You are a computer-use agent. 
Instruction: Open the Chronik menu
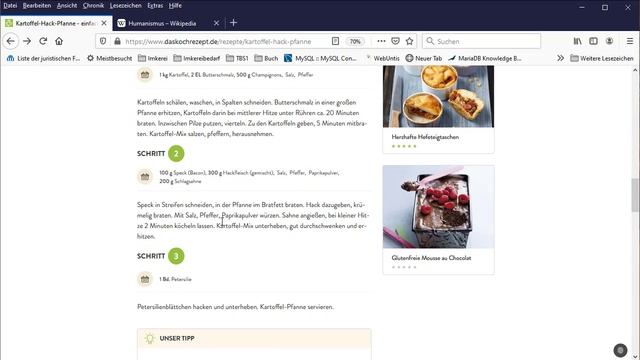tap(93, 6)
